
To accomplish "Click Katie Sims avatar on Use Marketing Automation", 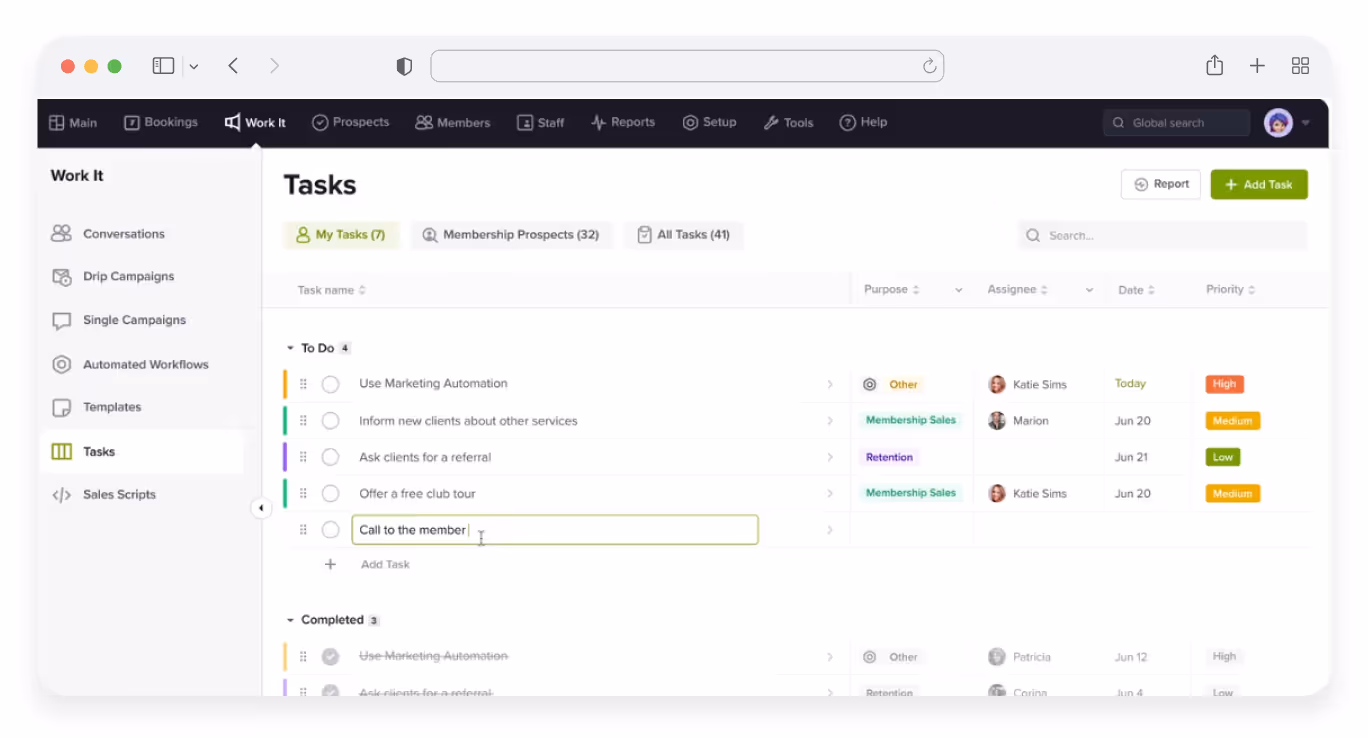I will (x=997, y=385).
